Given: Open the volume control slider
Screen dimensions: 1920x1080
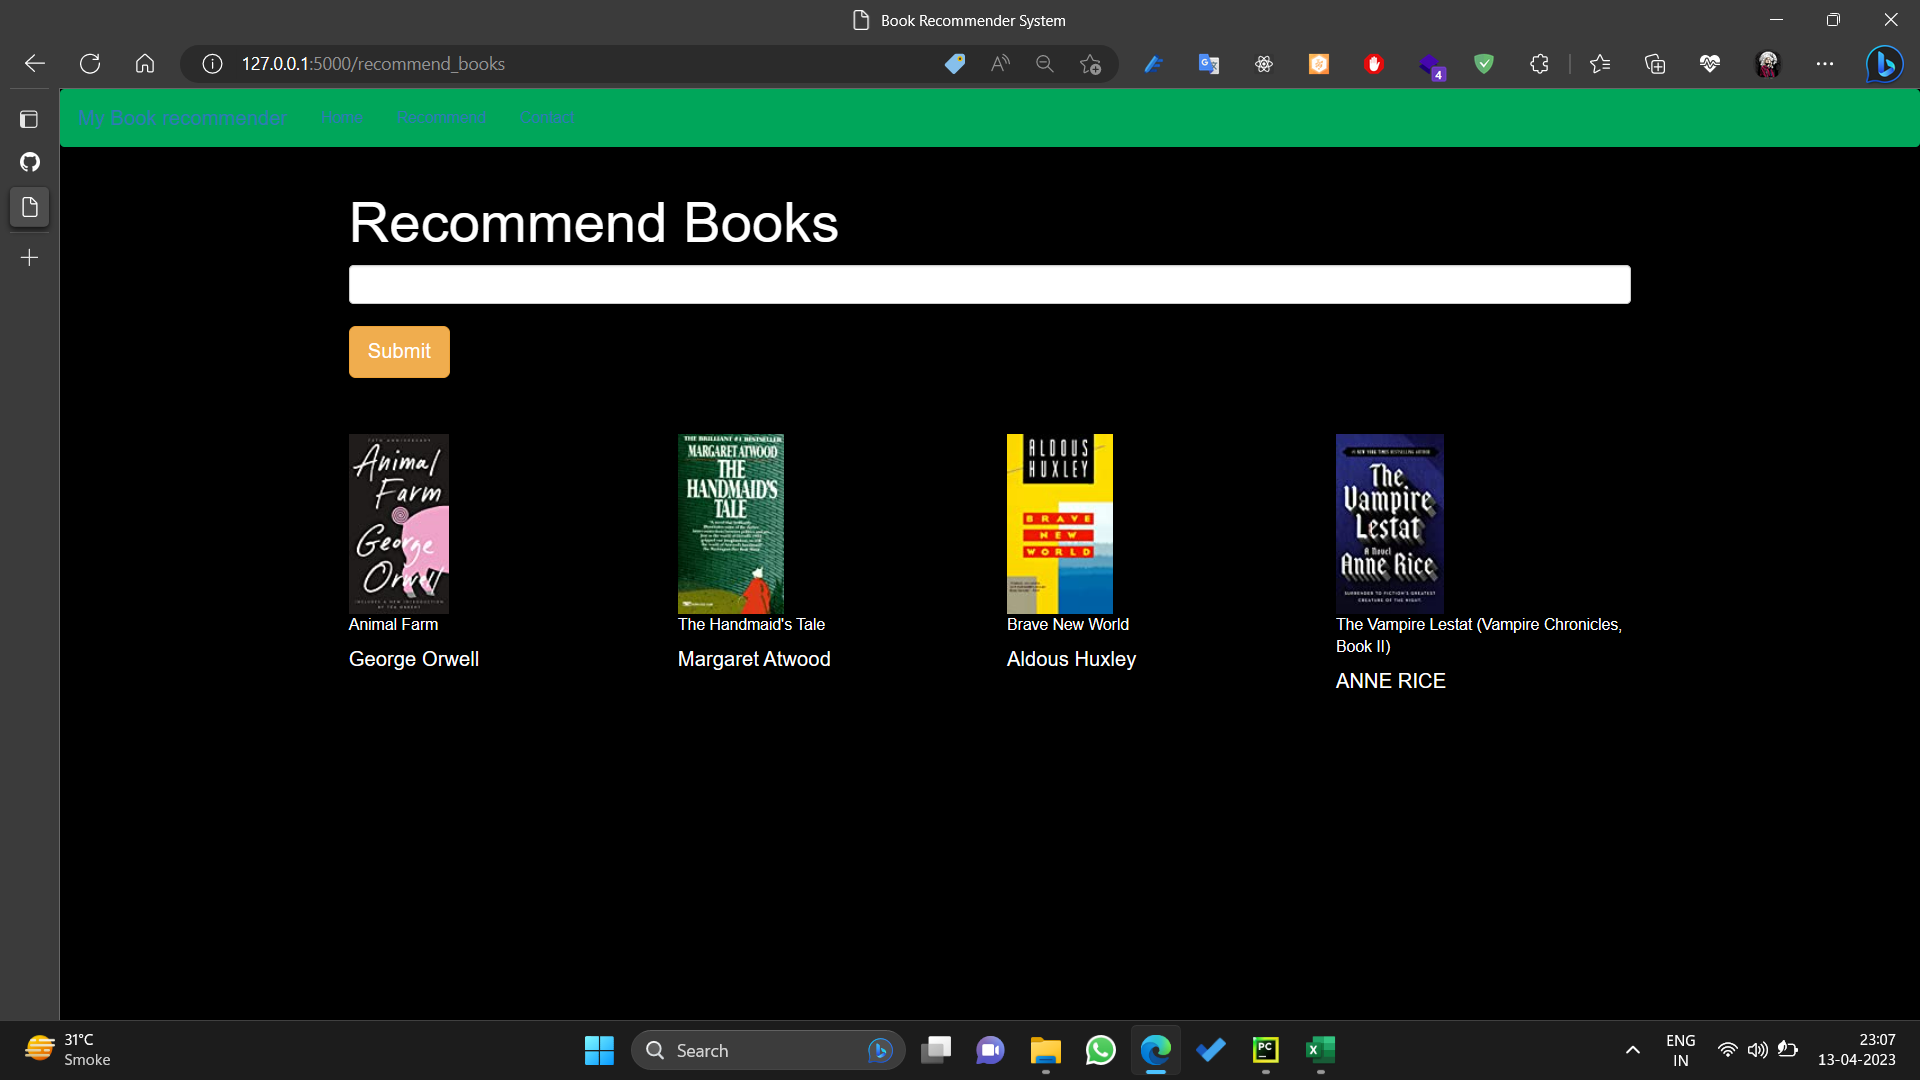Looking at the screenshot, I should tap(1759, 1050).
